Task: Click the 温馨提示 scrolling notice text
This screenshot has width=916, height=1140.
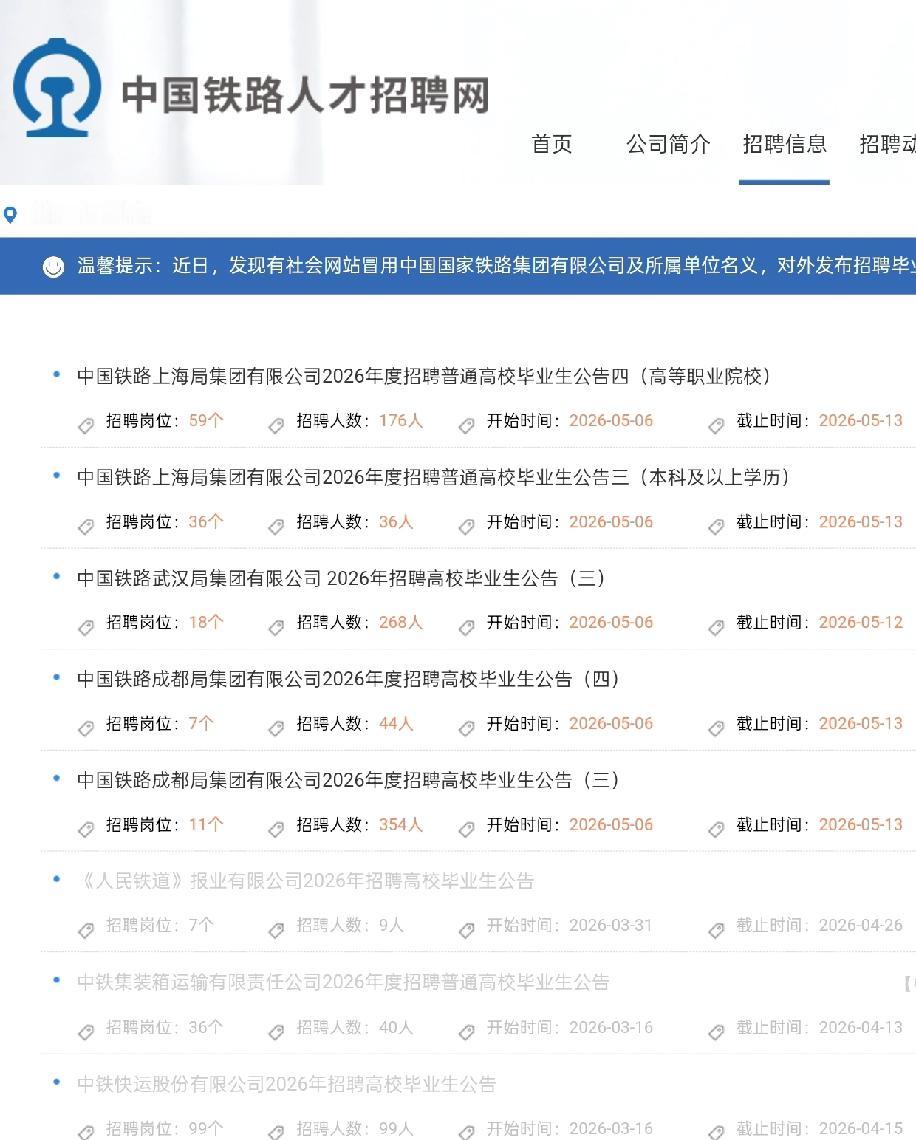Action: coord(496,265)
